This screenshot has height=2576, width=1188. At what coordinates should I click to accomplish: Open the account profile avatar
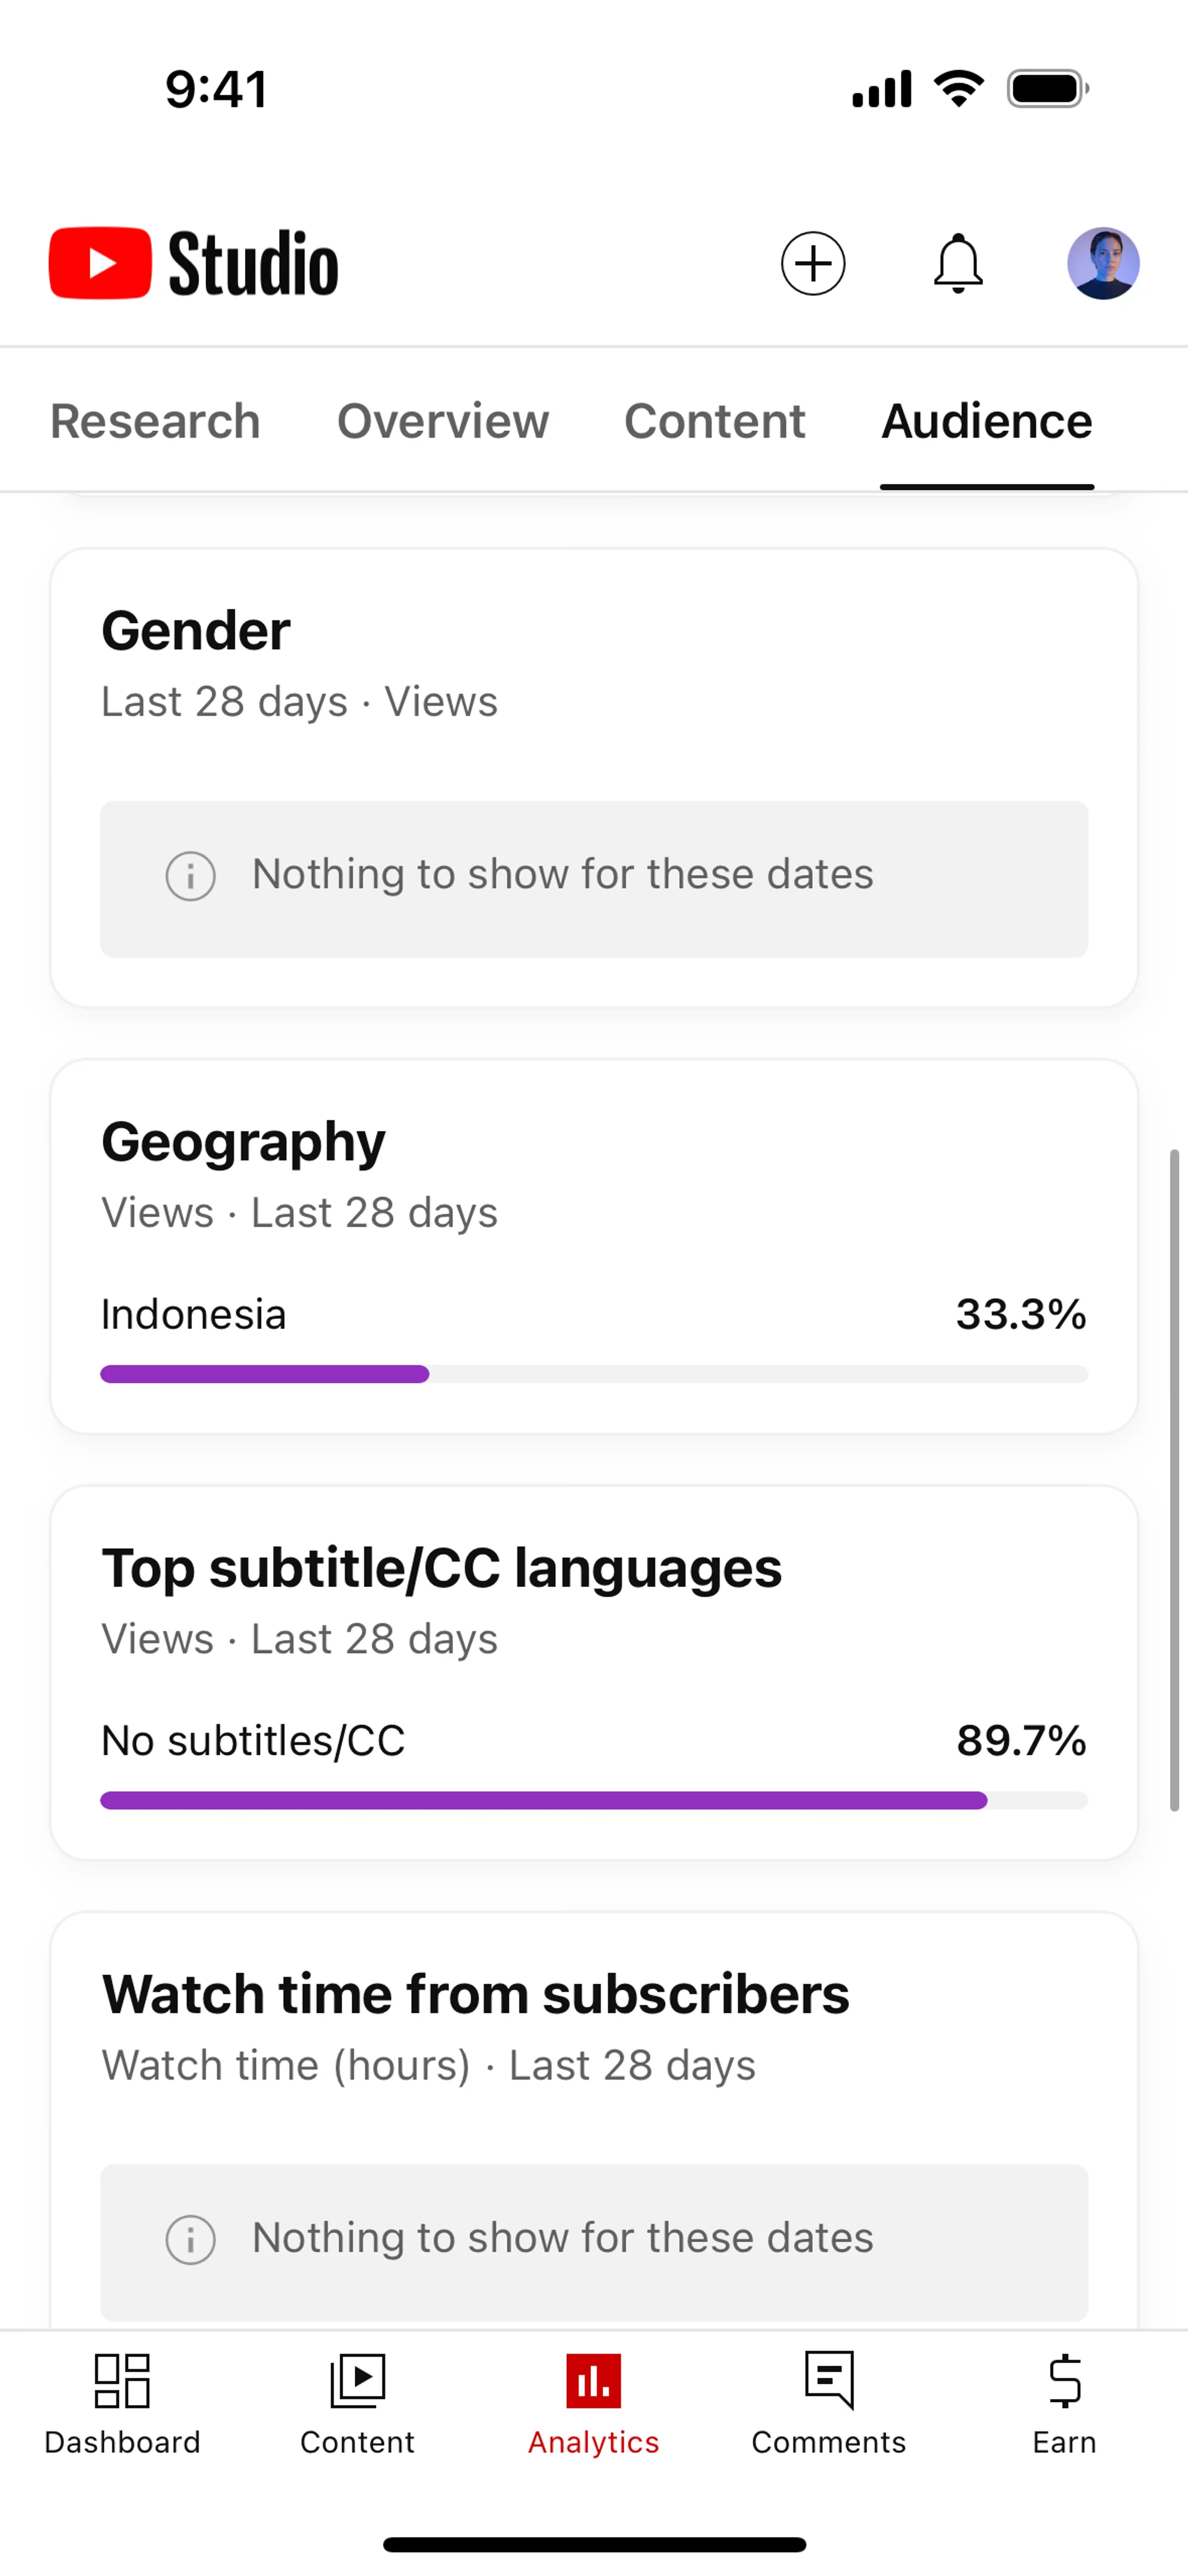1103,264
